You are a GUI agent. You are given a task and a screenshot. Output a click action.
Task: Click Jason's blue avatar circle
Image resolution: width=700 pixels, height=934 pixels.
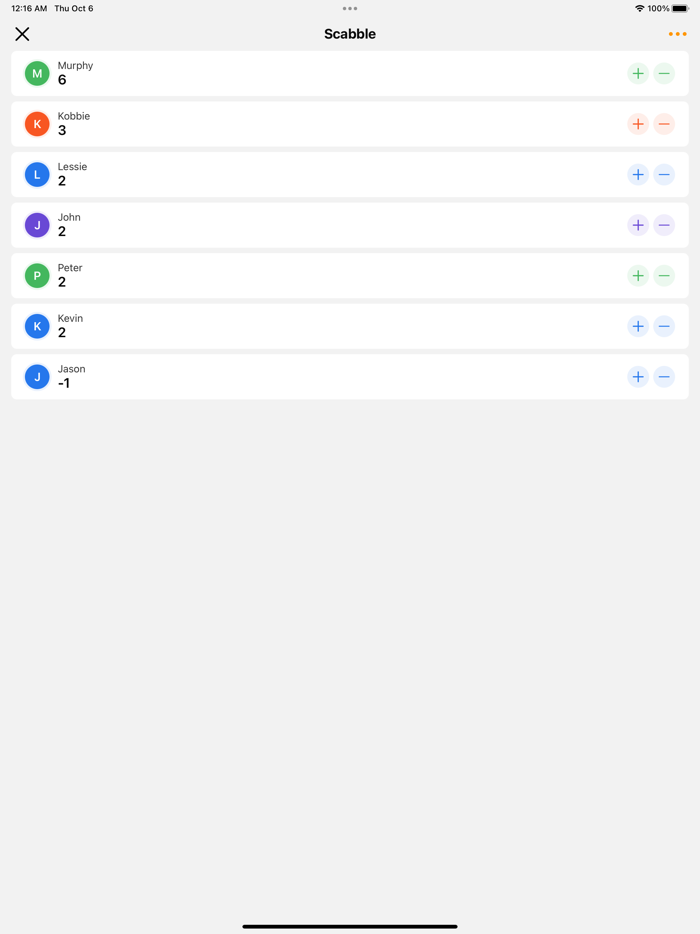(x=37, y=376)
